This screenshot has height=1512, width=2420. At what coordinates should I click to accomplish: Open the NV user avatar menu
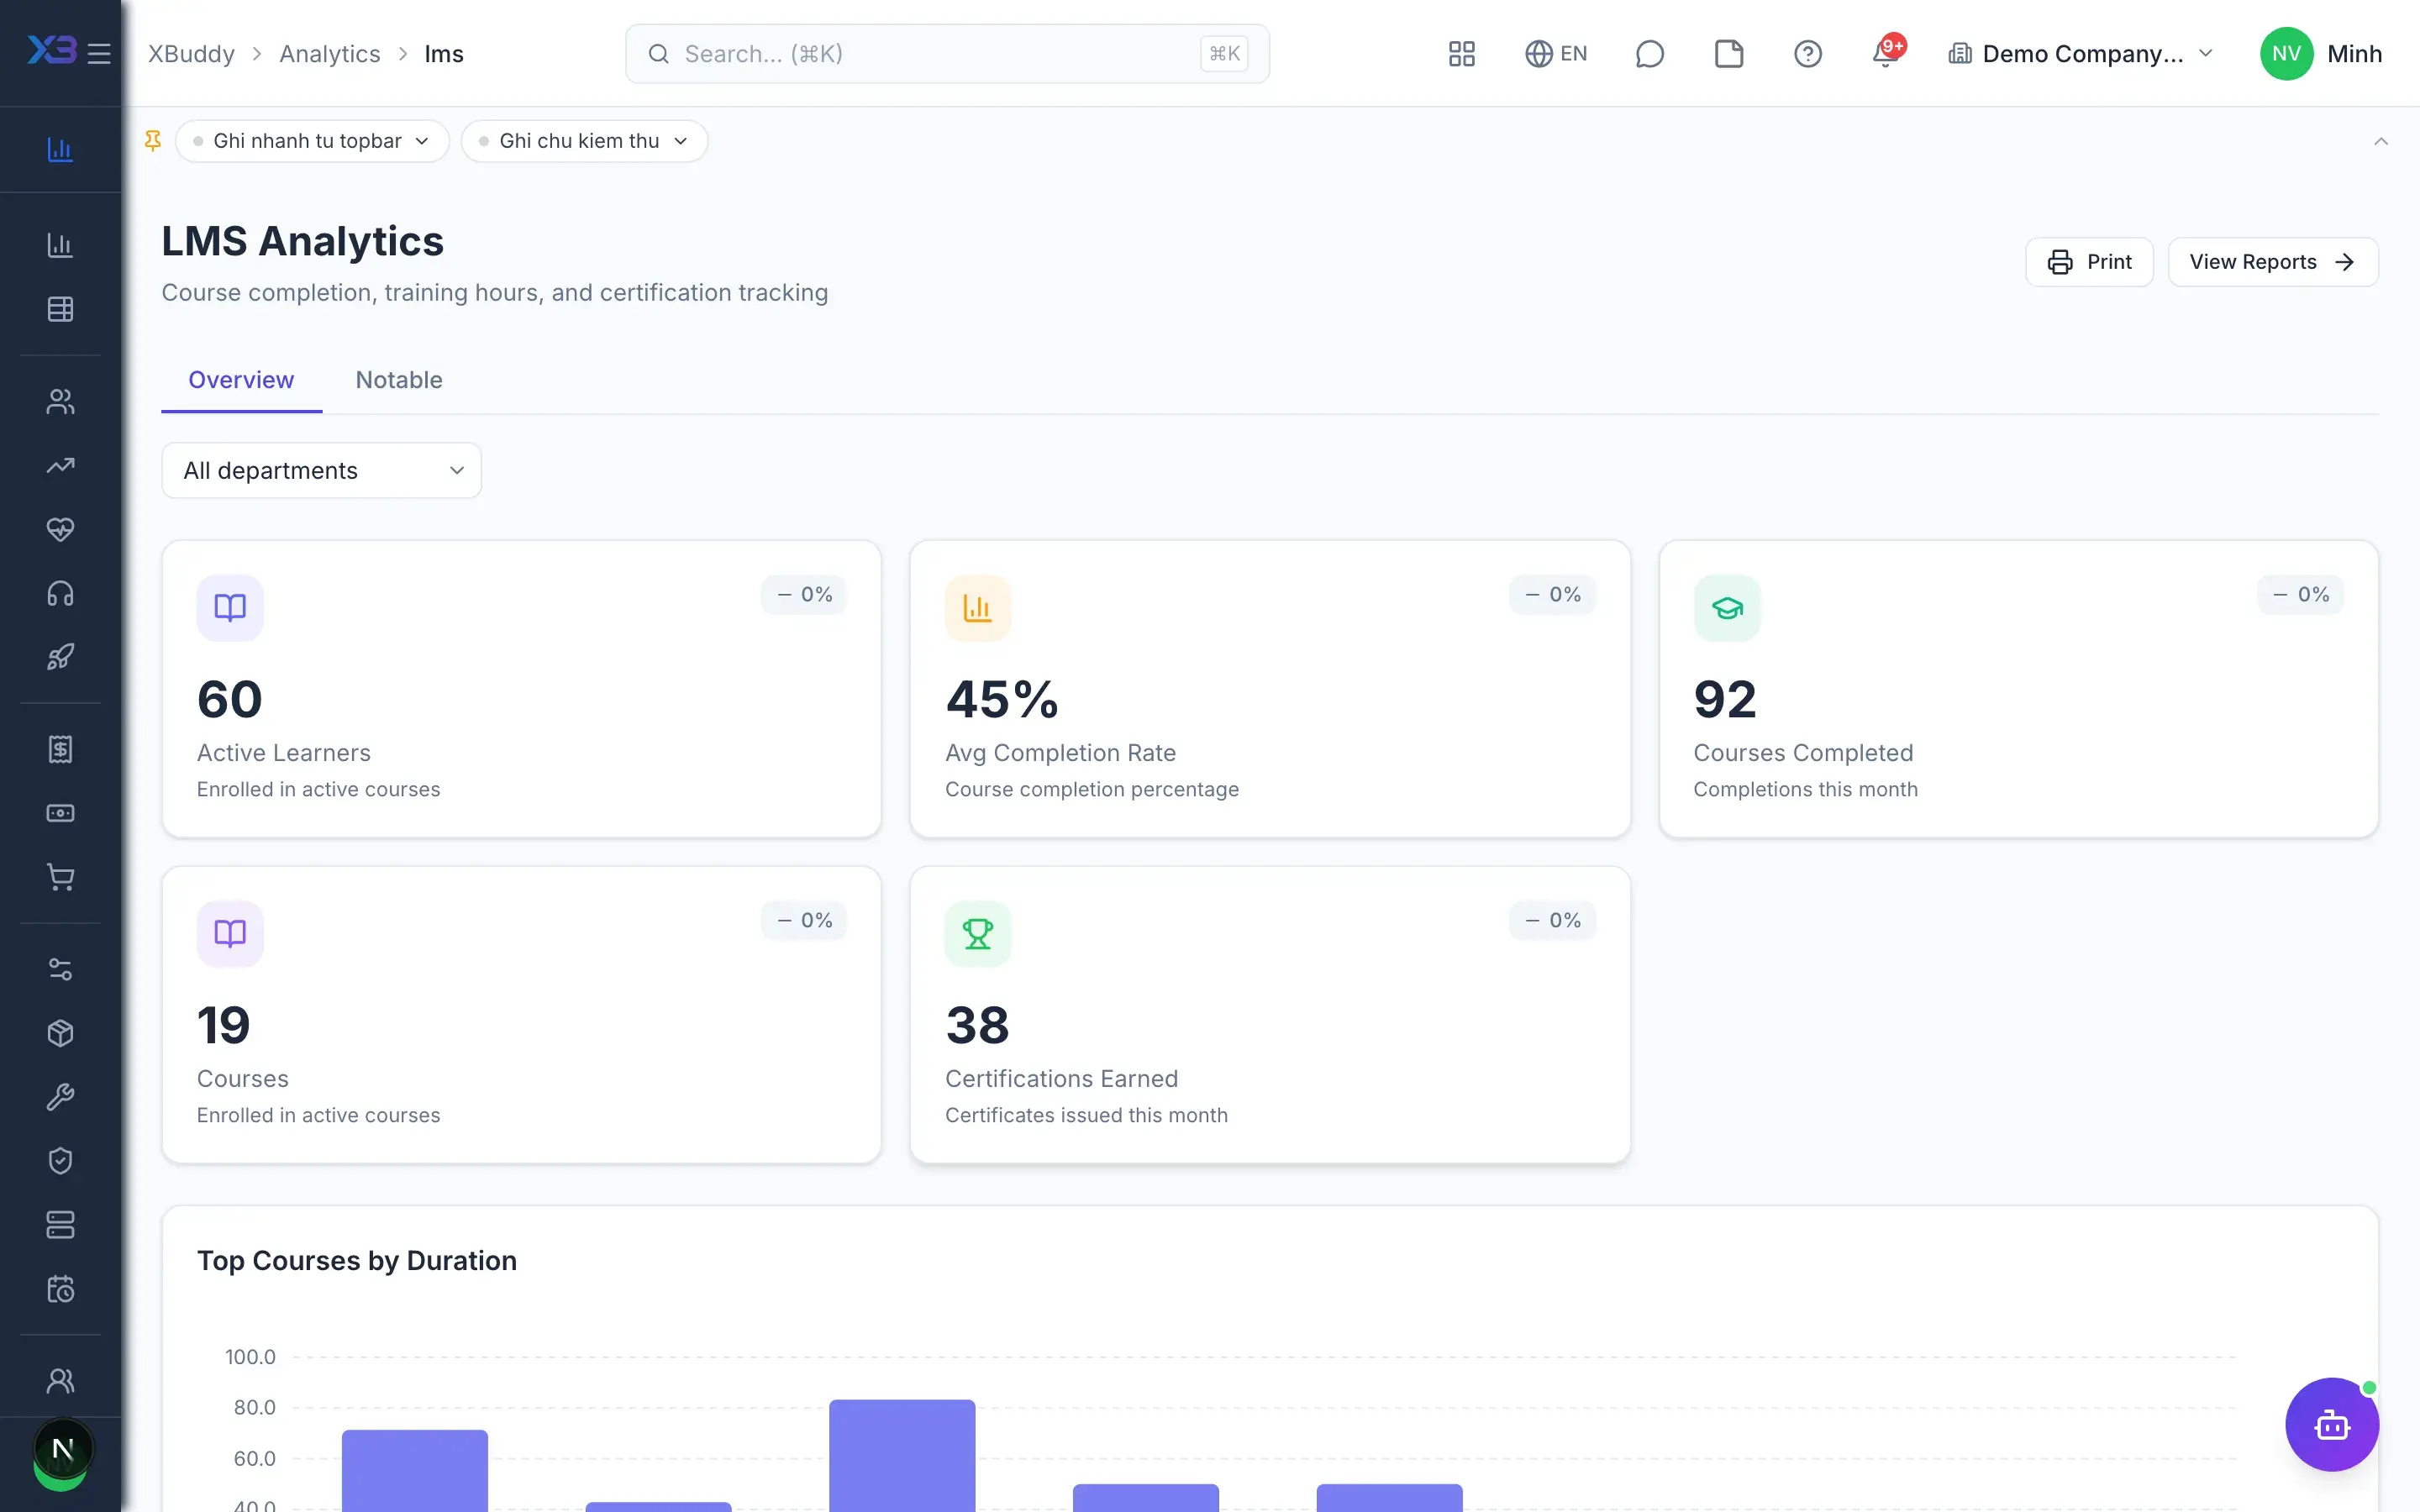point(2286,54)
